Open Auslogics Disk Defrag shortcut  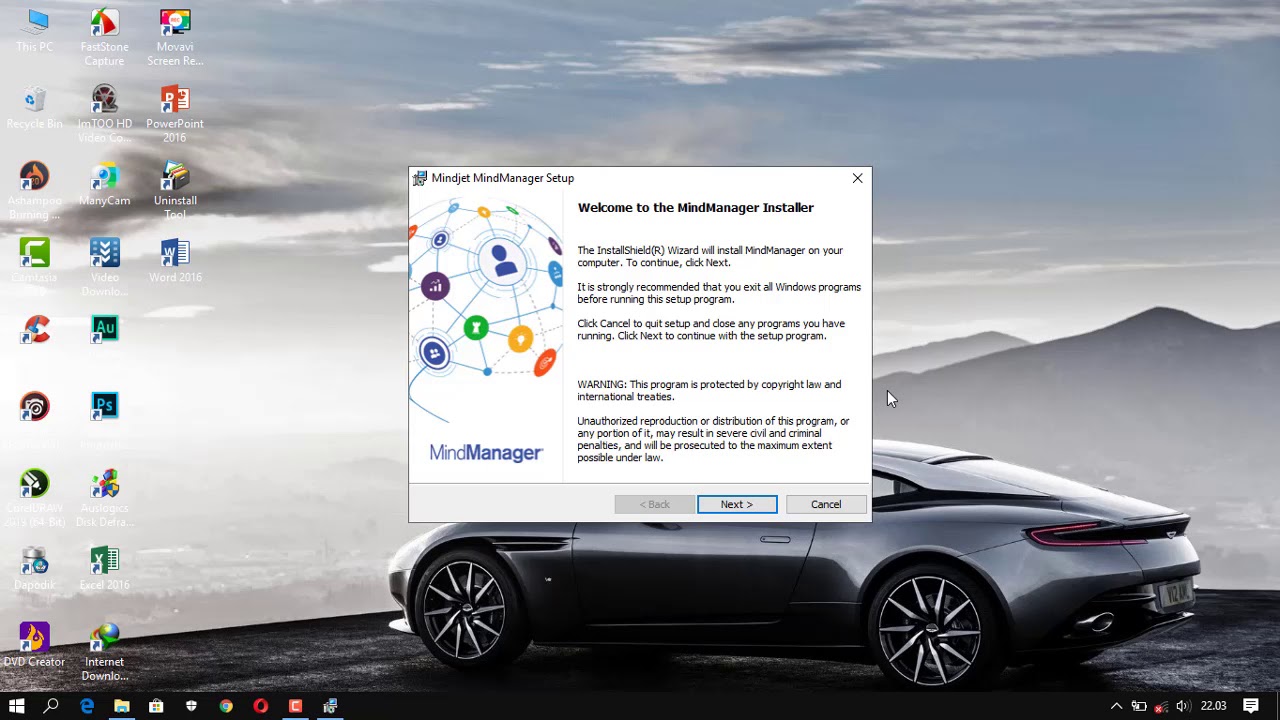pos(104,499)
